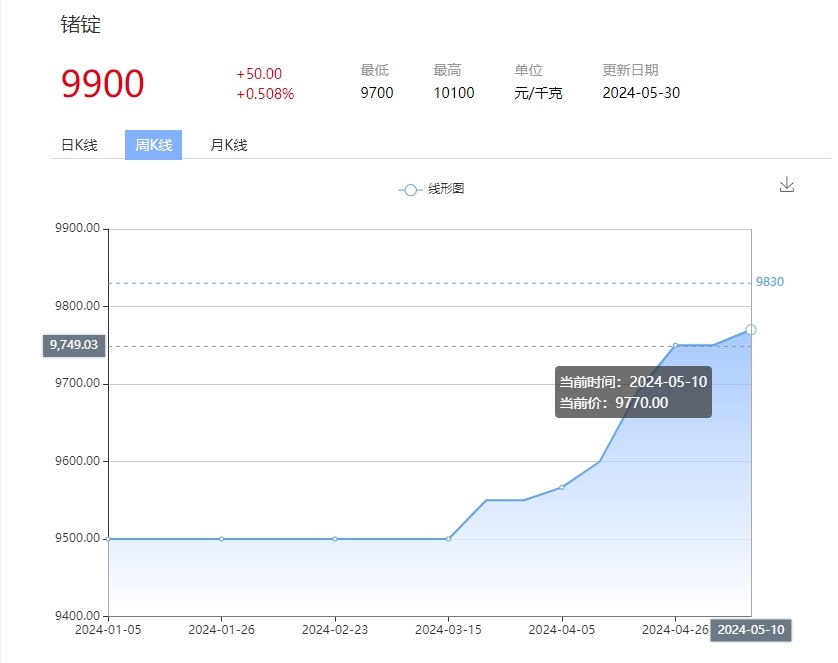
Task: Click the data point marker above 2024-02-23
Action: coord(335,539)
